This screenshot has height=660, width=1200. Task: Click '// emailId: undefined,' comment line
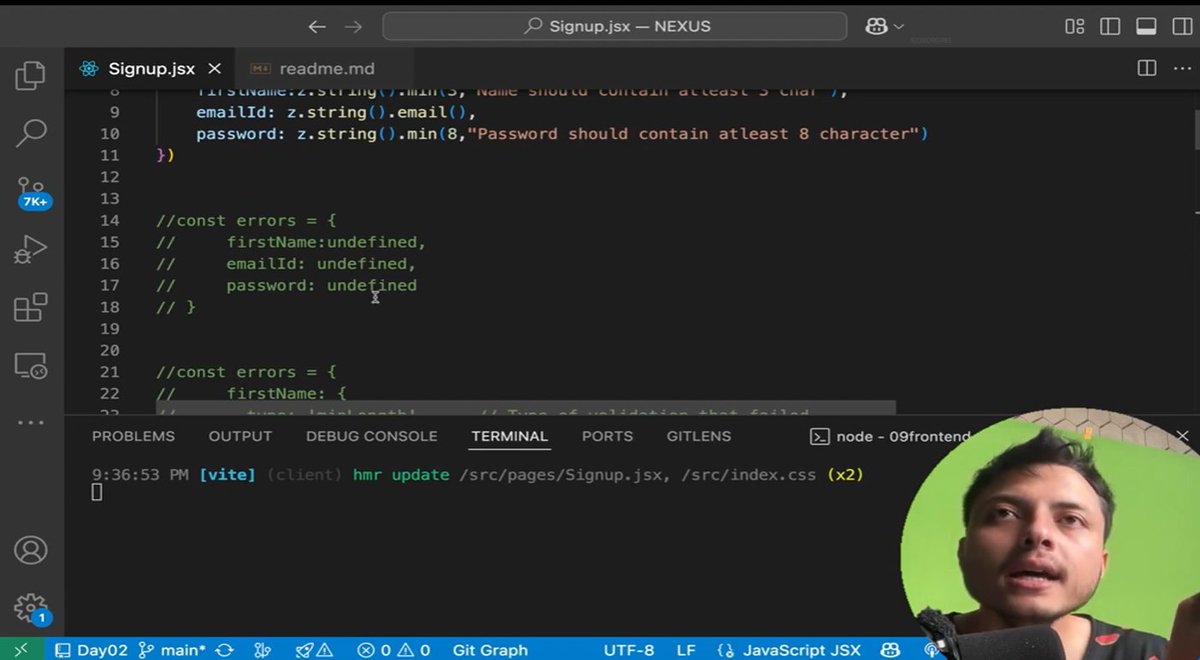(x=286, y=264)
